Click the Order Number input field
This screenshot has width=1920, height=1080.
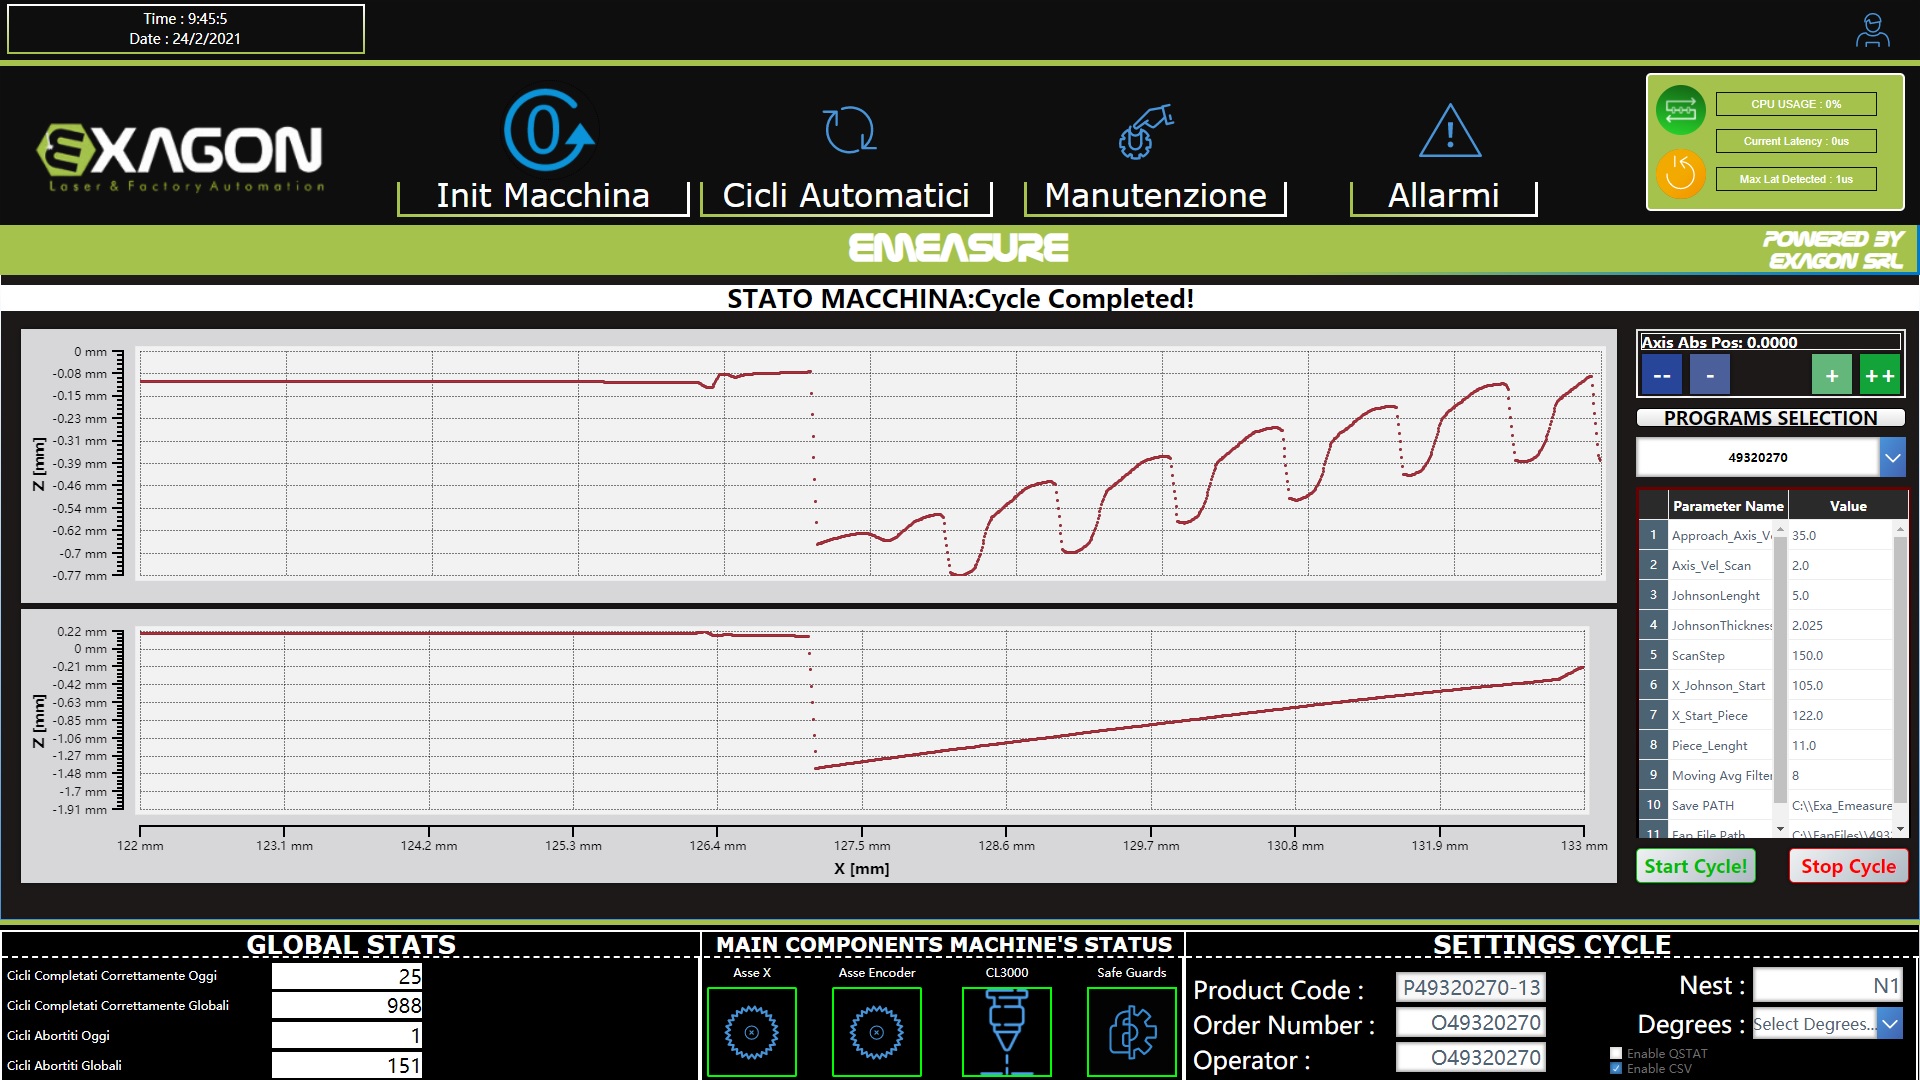click(1471, 1022)
